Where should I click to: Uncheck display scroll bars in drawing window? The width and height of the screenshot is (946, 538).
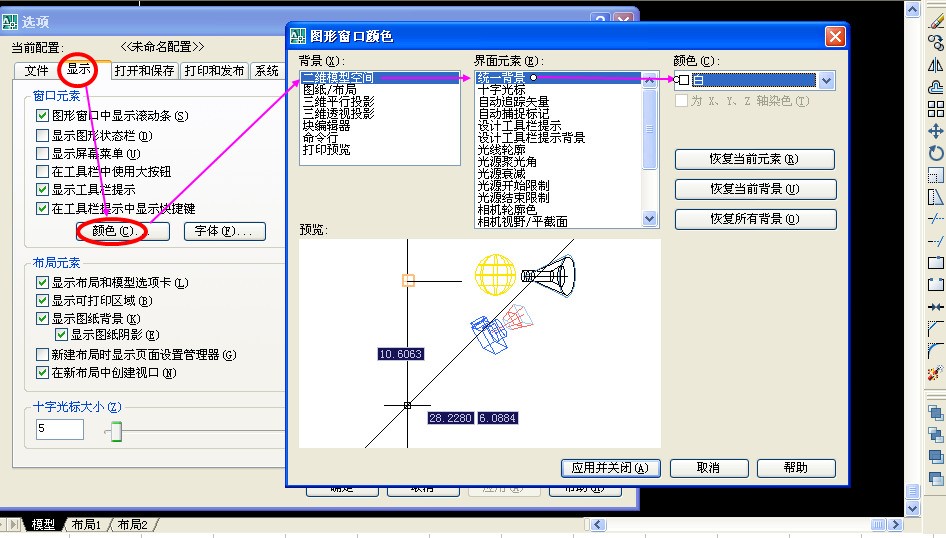(42, 117)
